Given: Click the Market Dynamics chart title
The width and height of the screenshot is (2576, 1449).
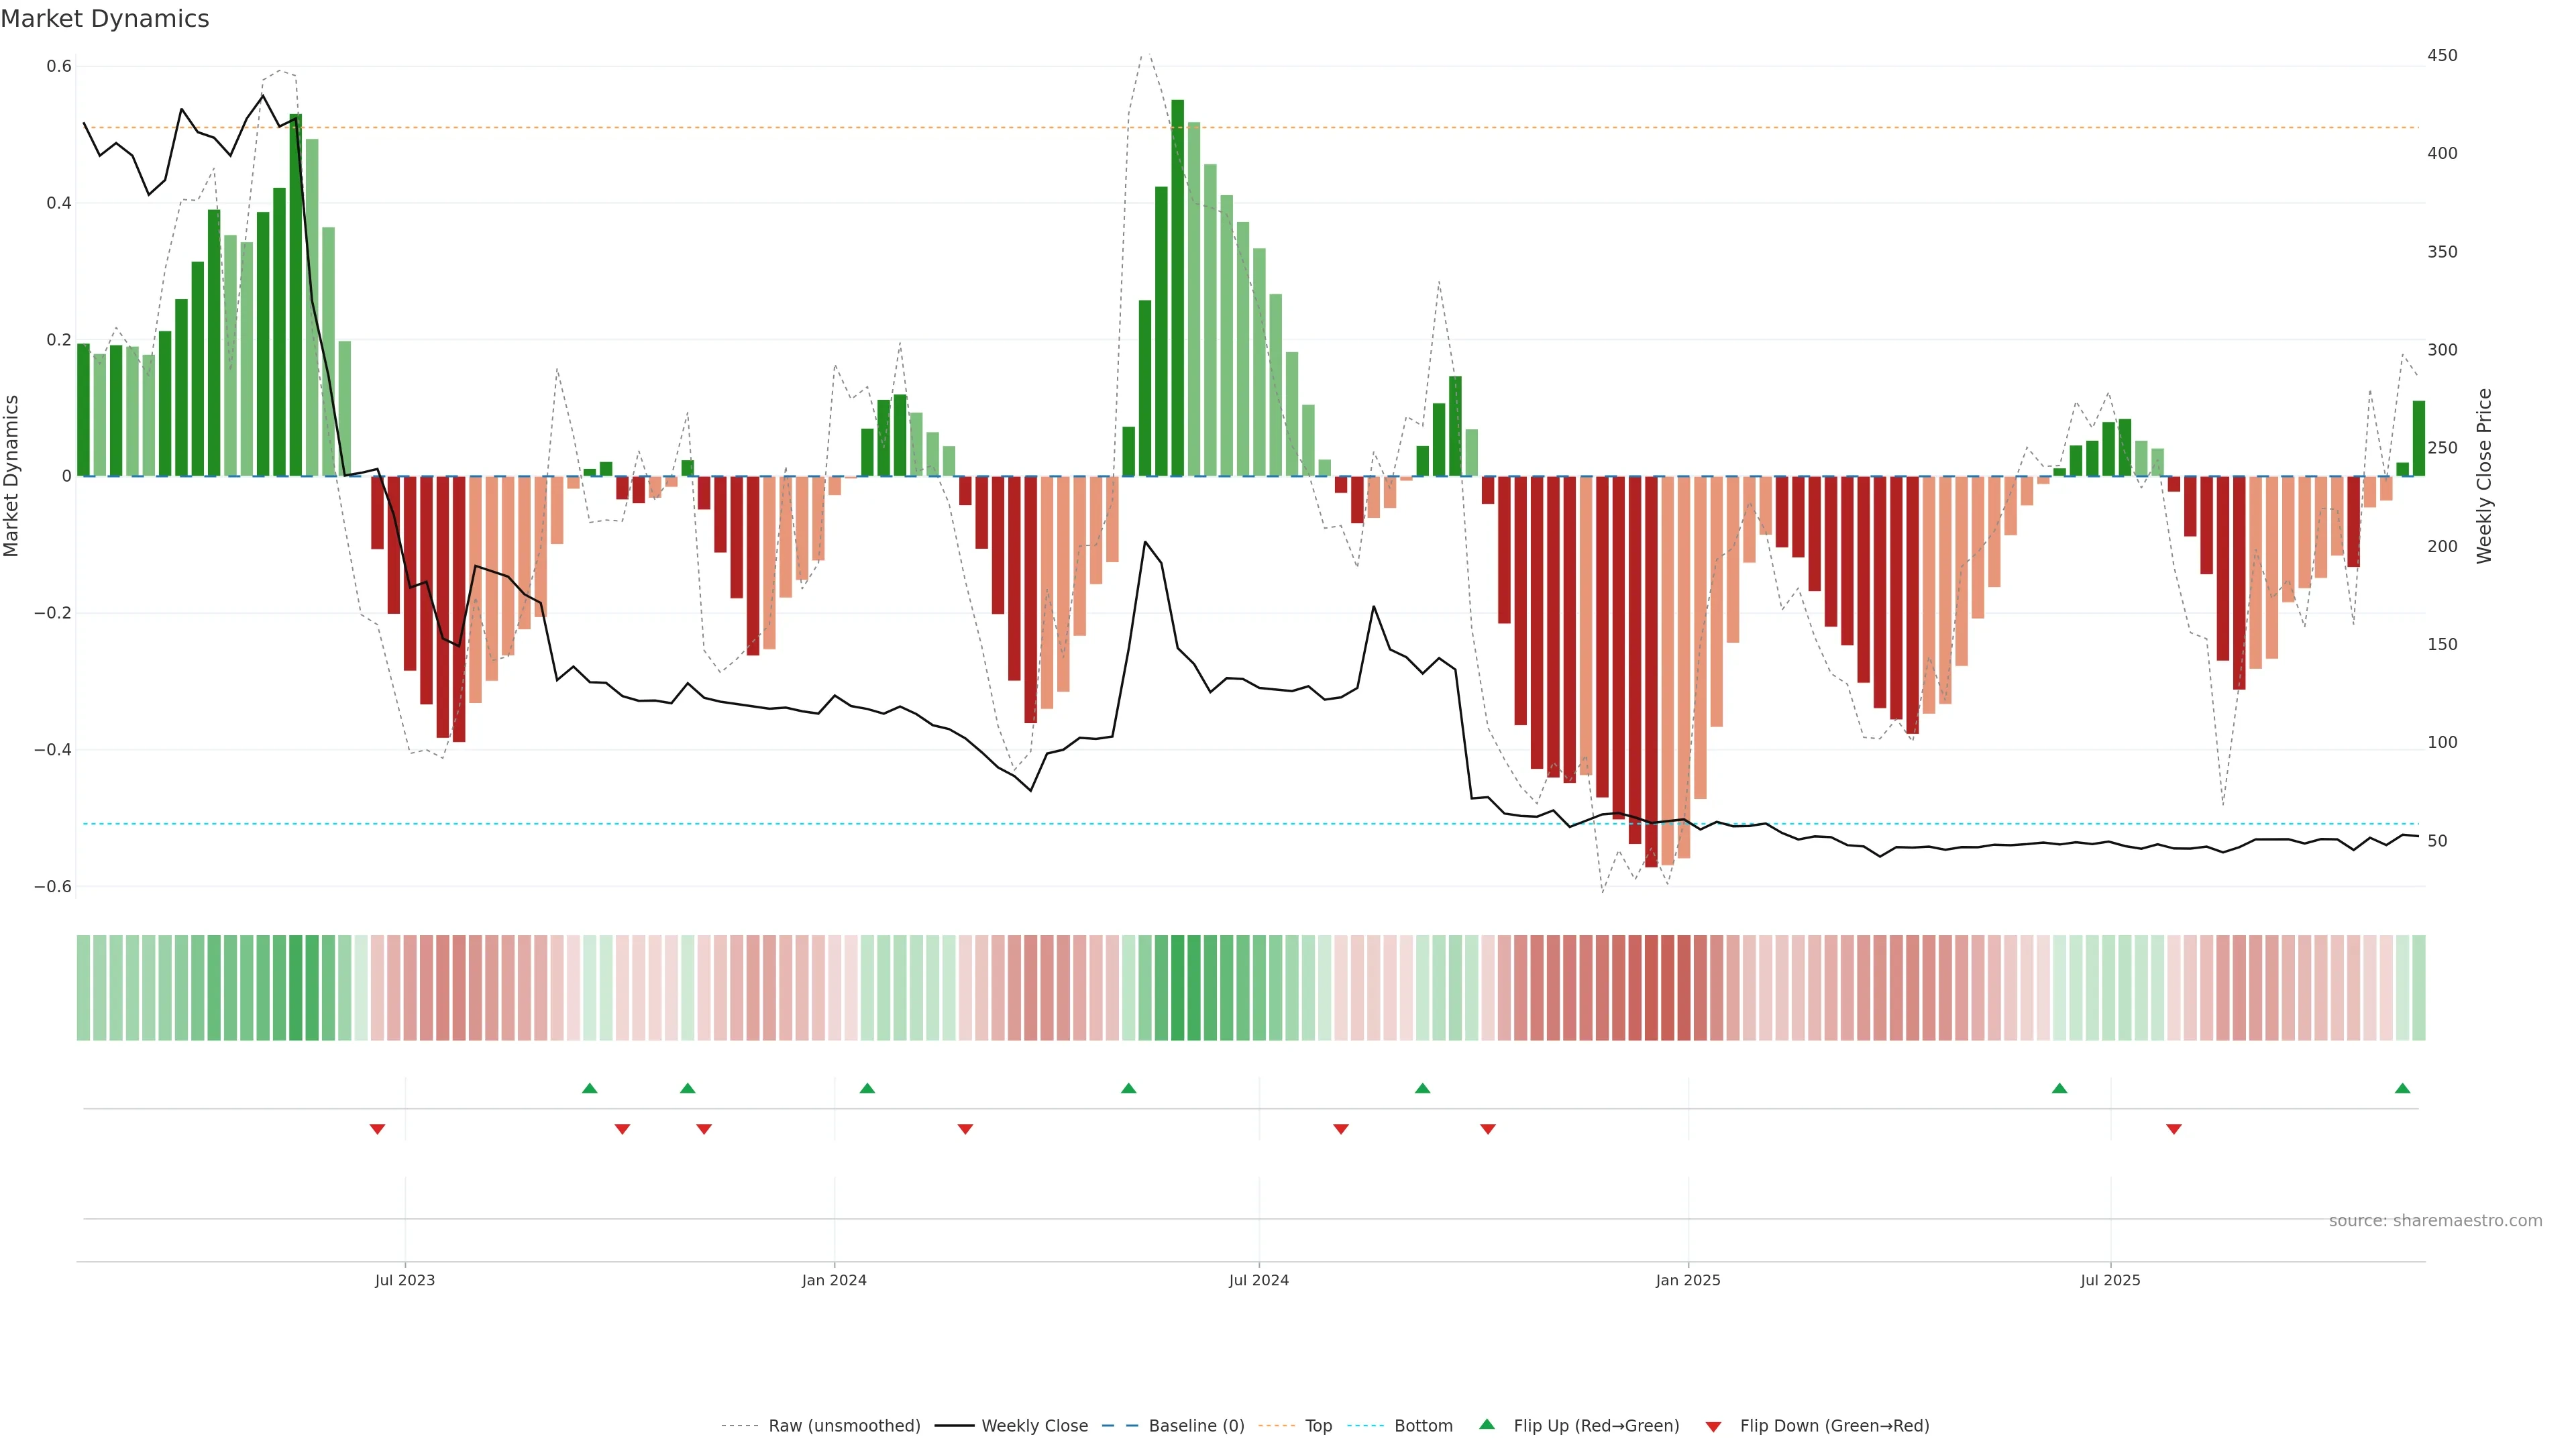Looking at the screenshot, I should (105, 19).
